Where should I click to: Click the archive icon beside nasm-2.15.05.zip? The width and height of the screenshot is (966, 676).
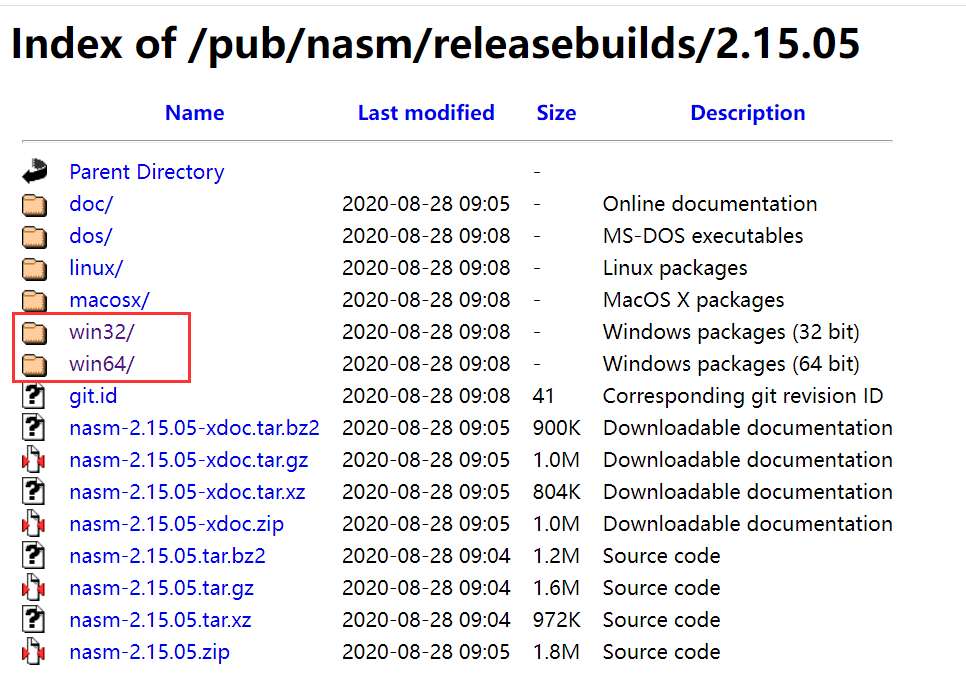pos(34,652)
